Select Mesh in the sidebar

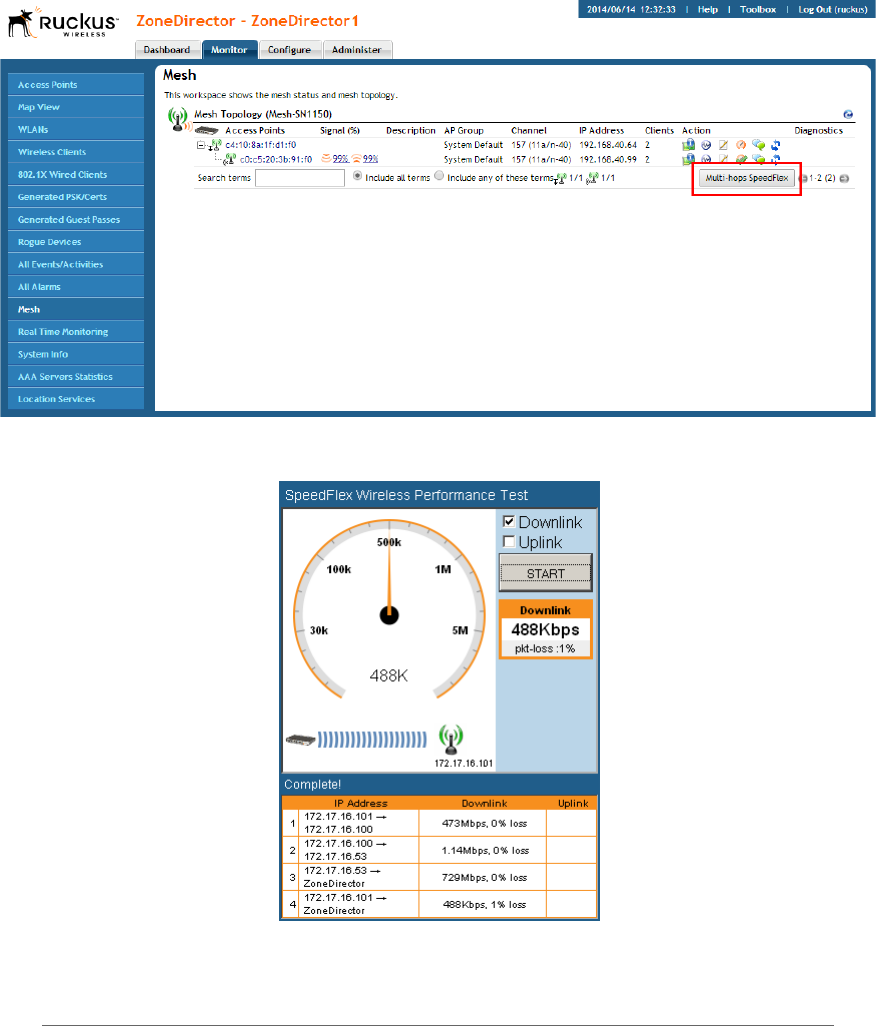click(76, 310)
